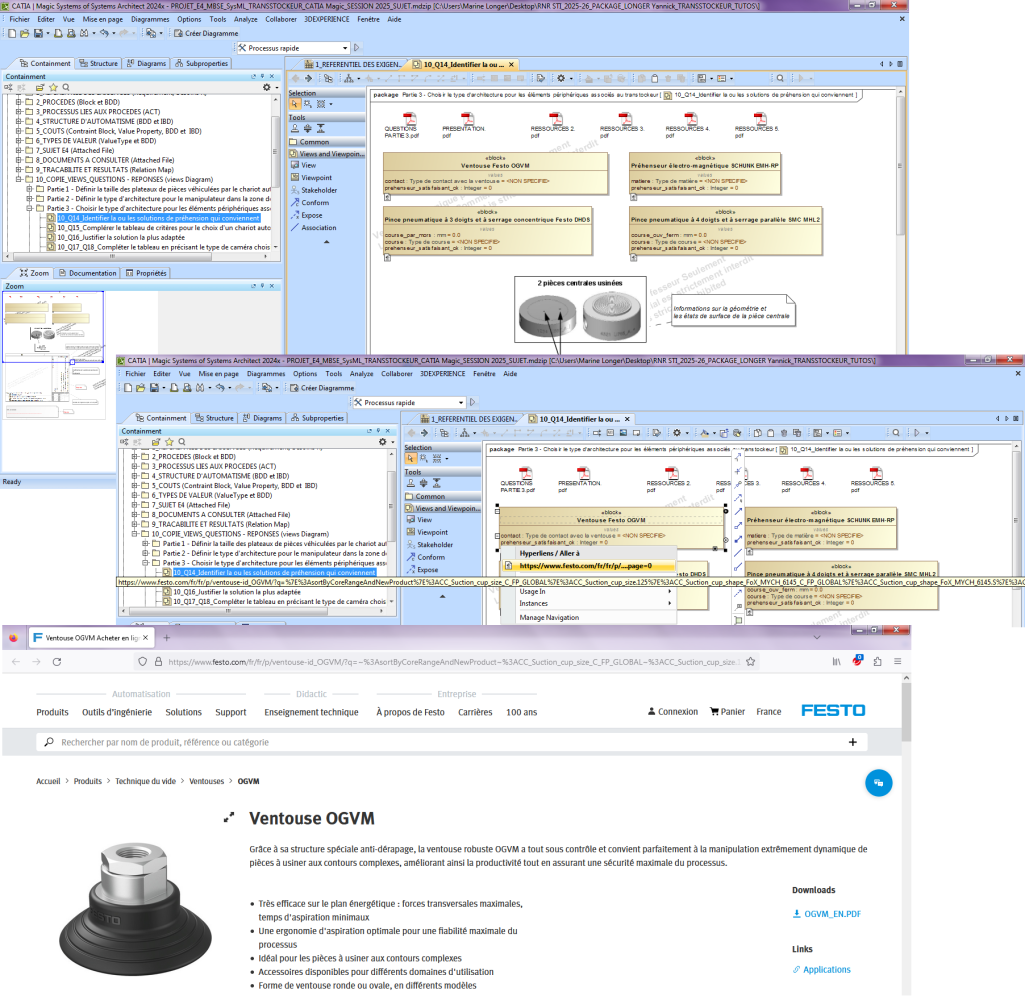This screenshot has width=1025, height=1000.
Task: Download the OGVM_EN.PDF file
Action: tap(832, 914)
